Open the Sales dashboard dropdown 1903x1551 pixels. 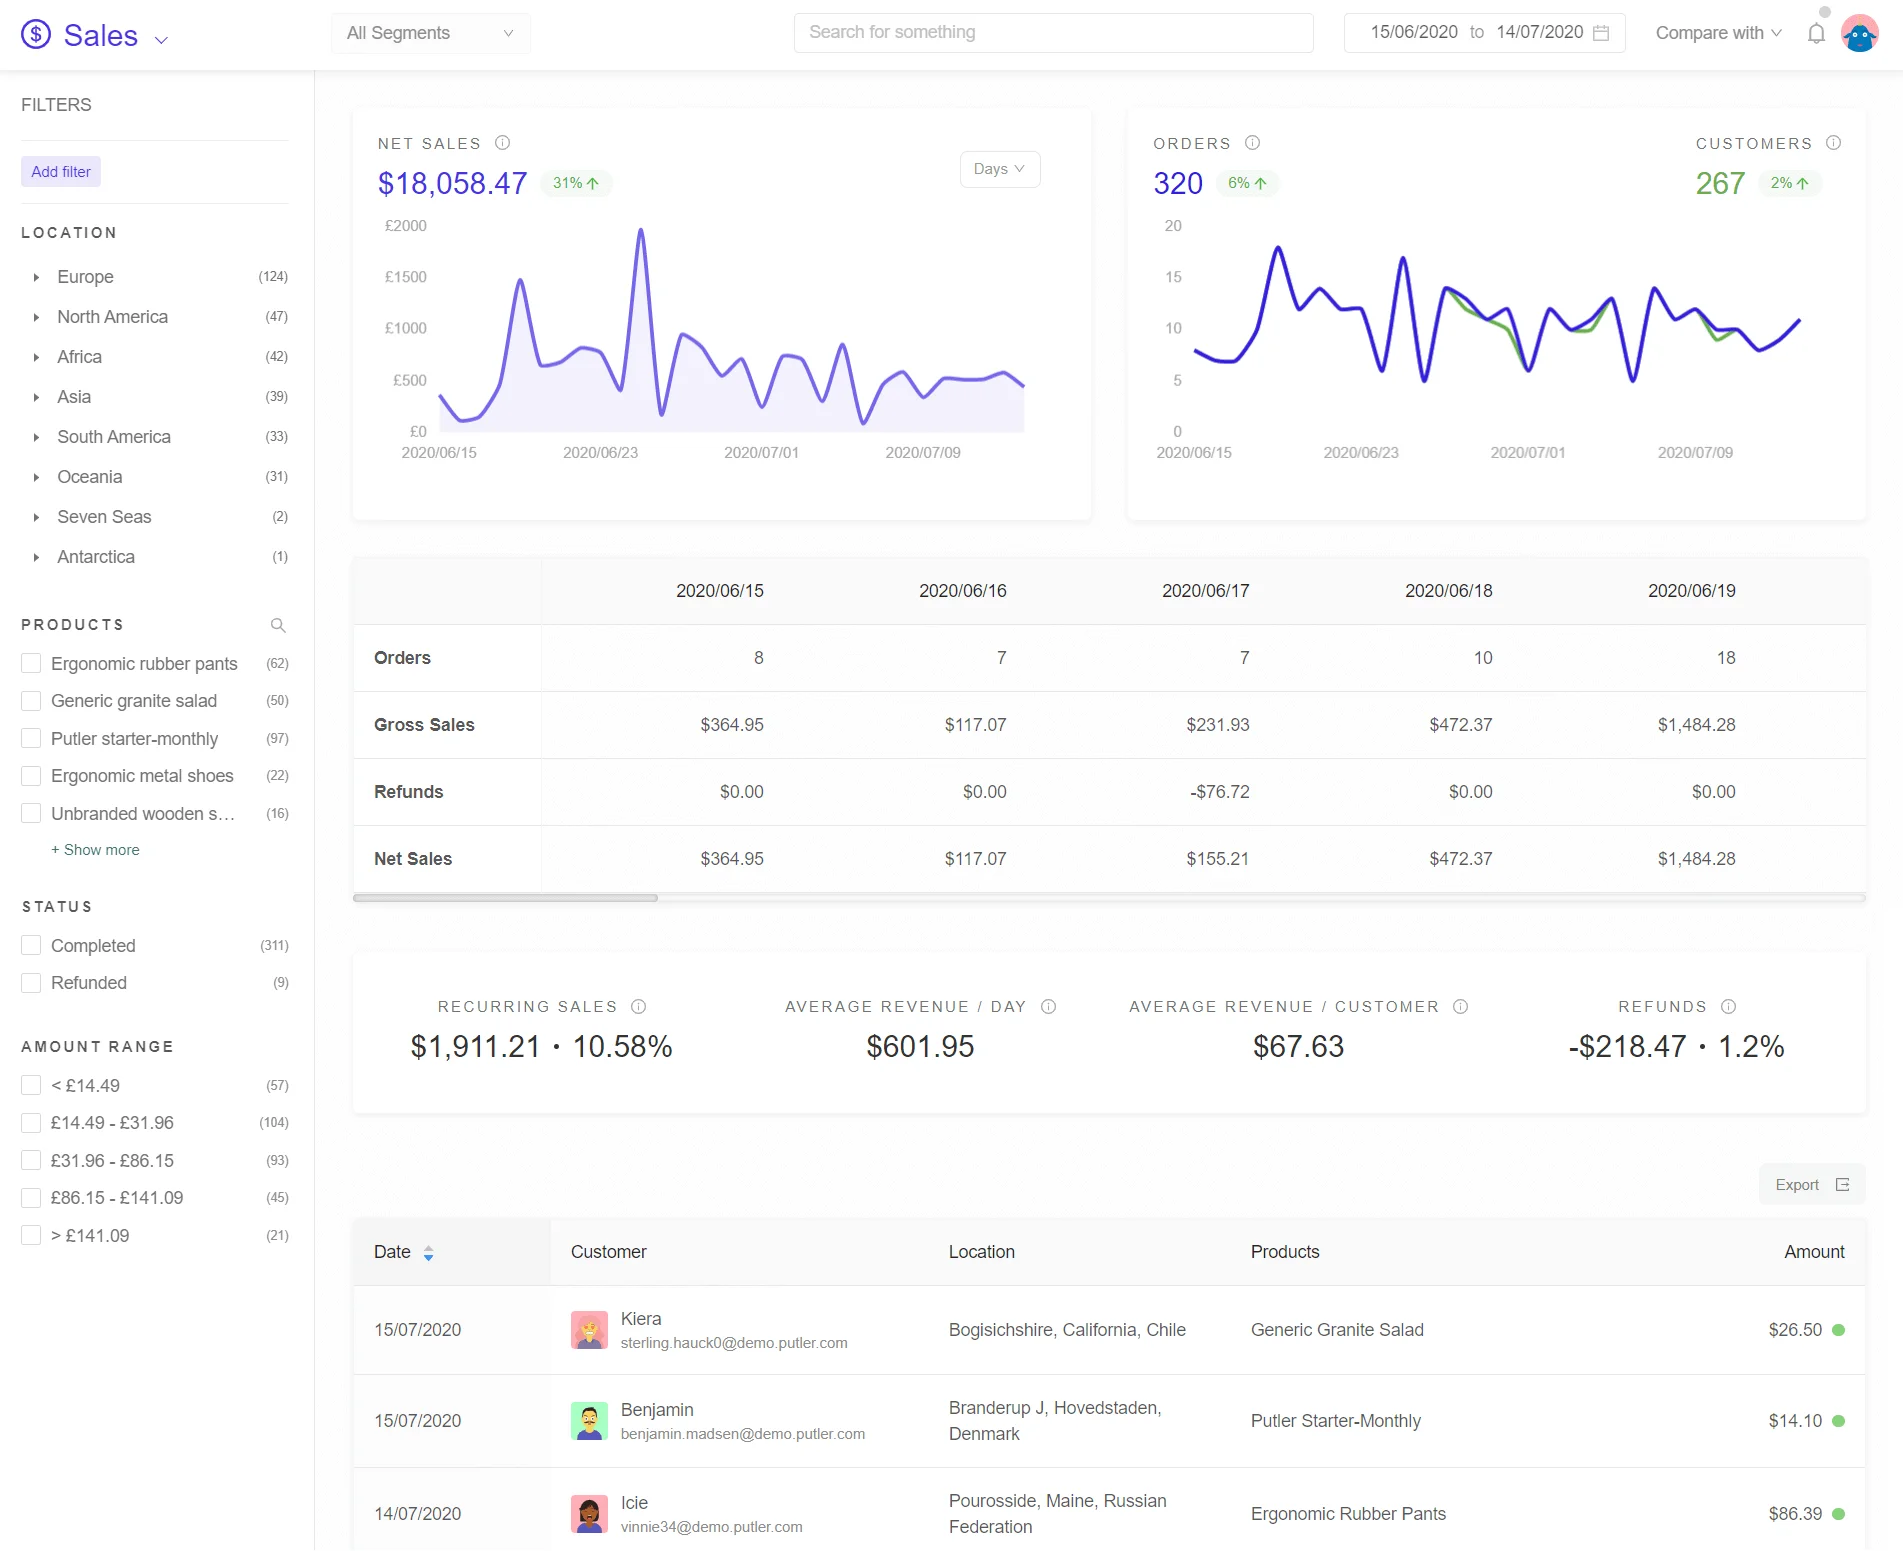coord(161,40)
